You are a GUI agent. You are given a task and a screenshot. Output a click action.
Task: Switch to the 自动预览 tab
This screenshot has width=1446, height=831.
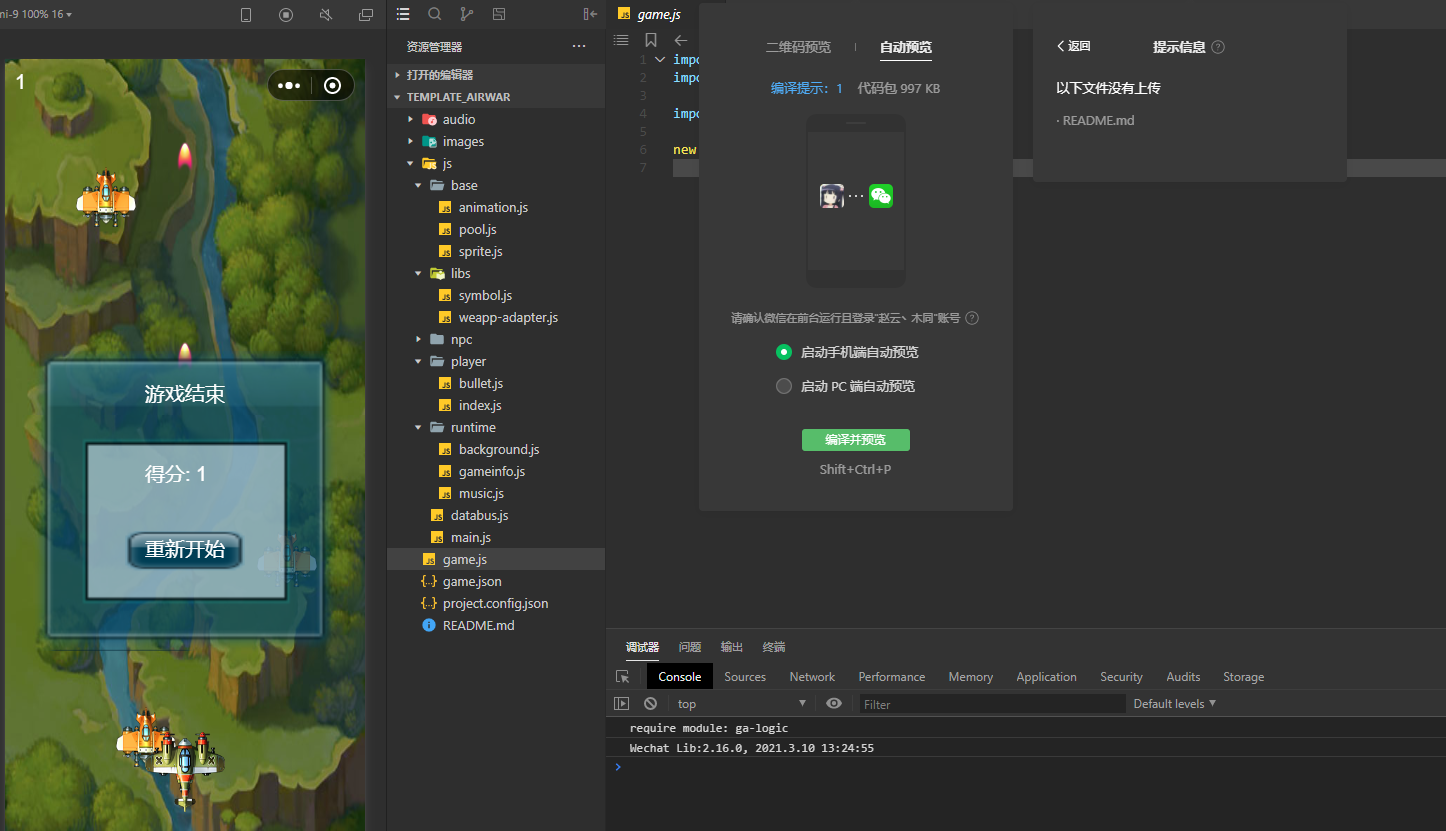click(906, 47)
